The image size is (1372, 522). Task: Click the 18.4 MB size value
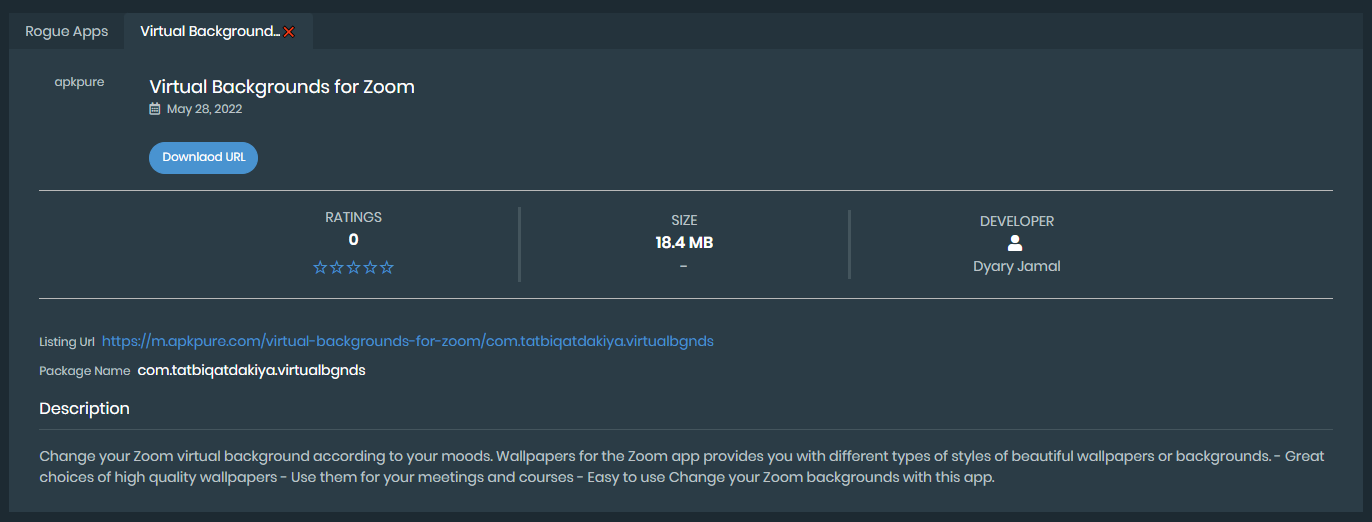point(684,242)
